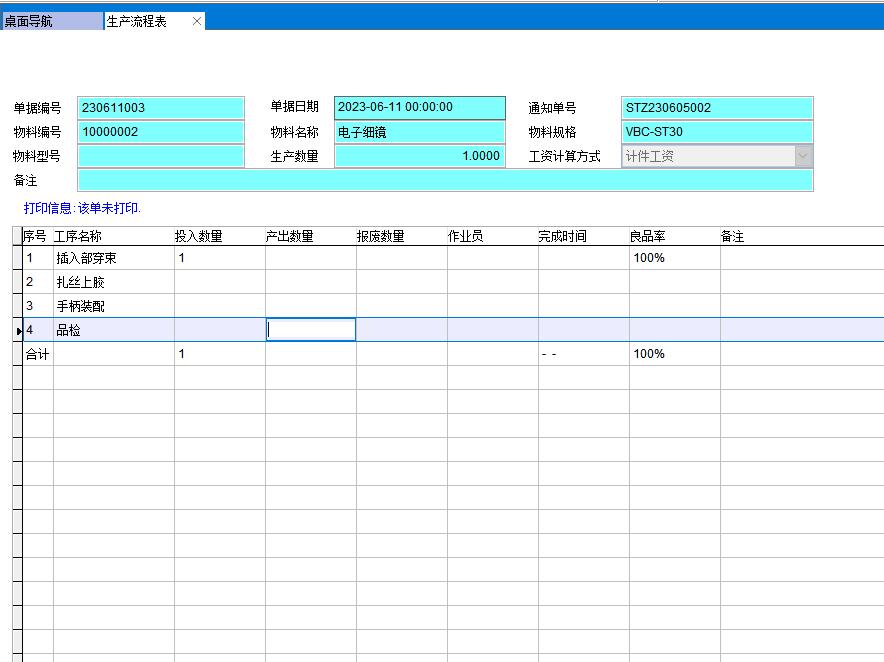Click the 物料规格 field showing VBC-ST30
The width and height of the screenshot is (884, 662).
(x=716, y=132)
